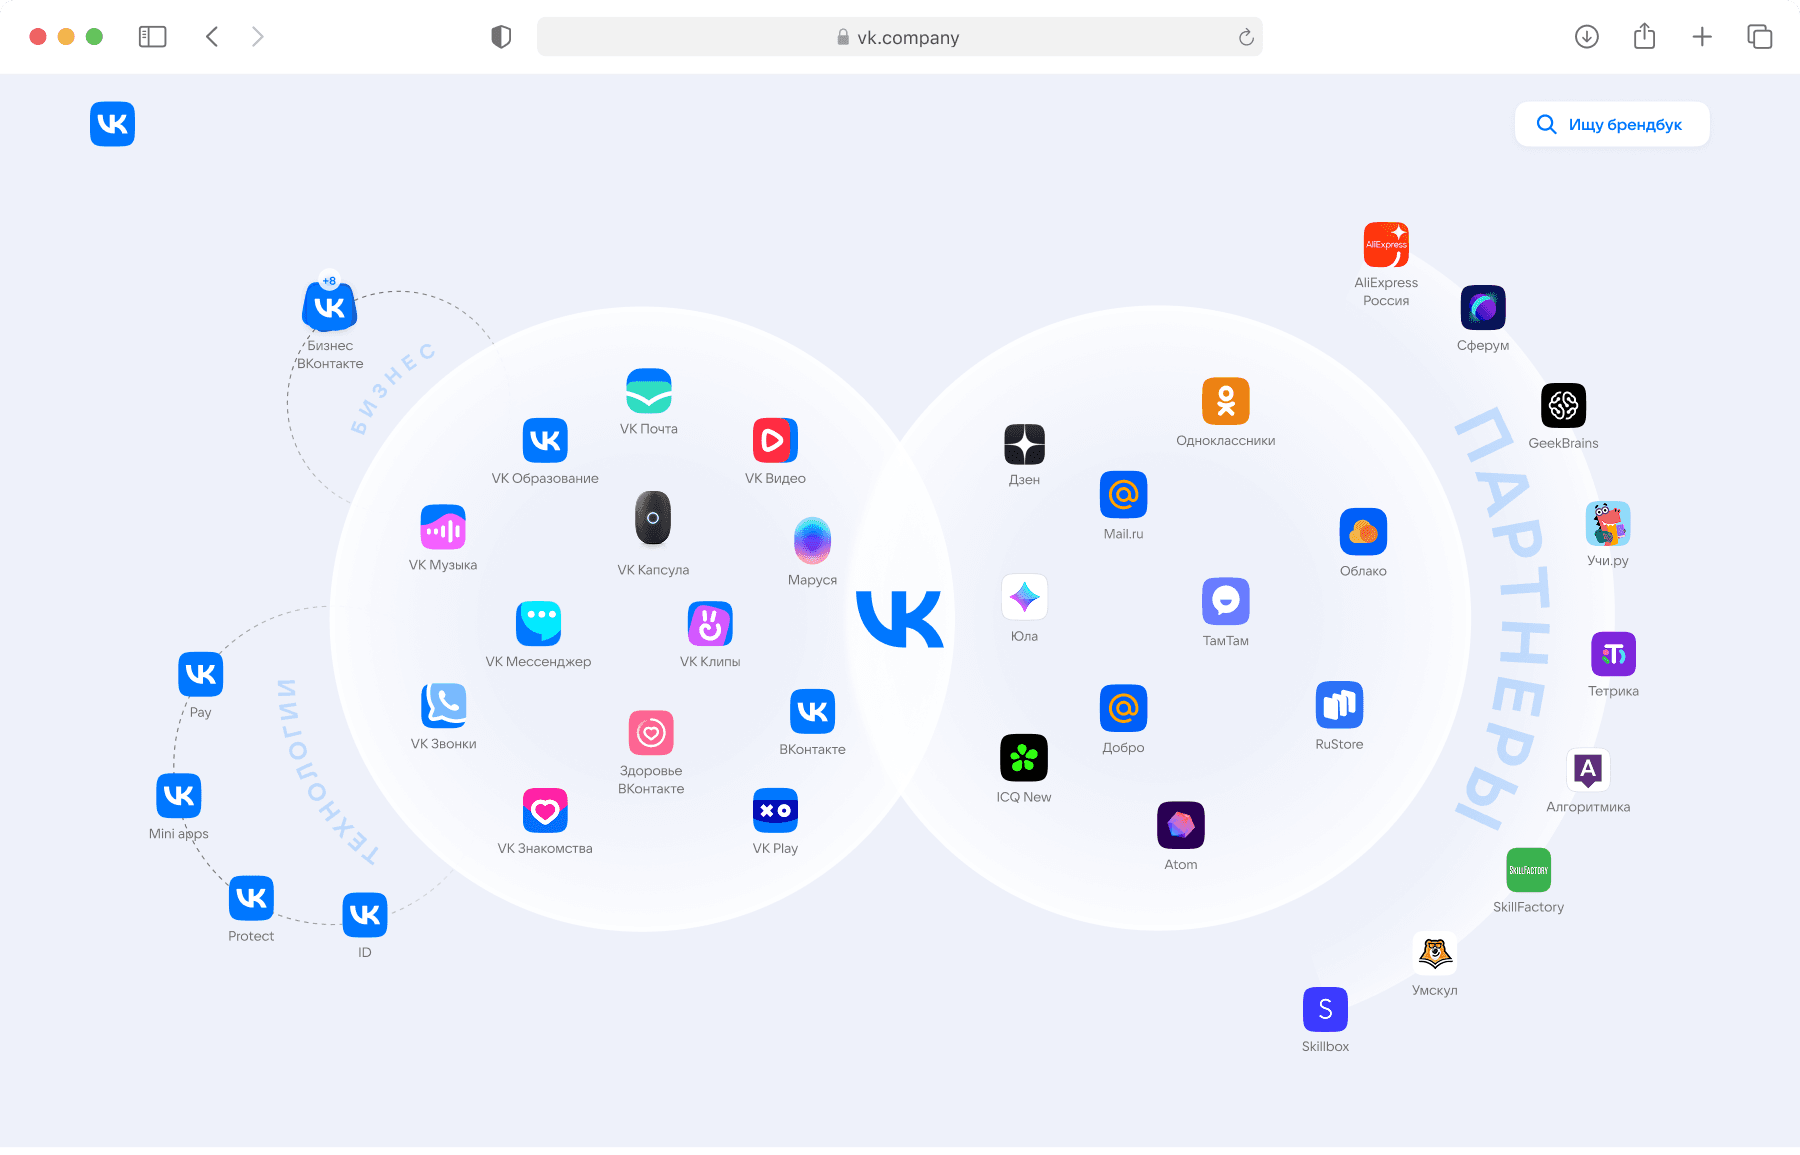Open the RuStore icon
This screenshot has height=1155, width=1800.
pos(1339,705)
